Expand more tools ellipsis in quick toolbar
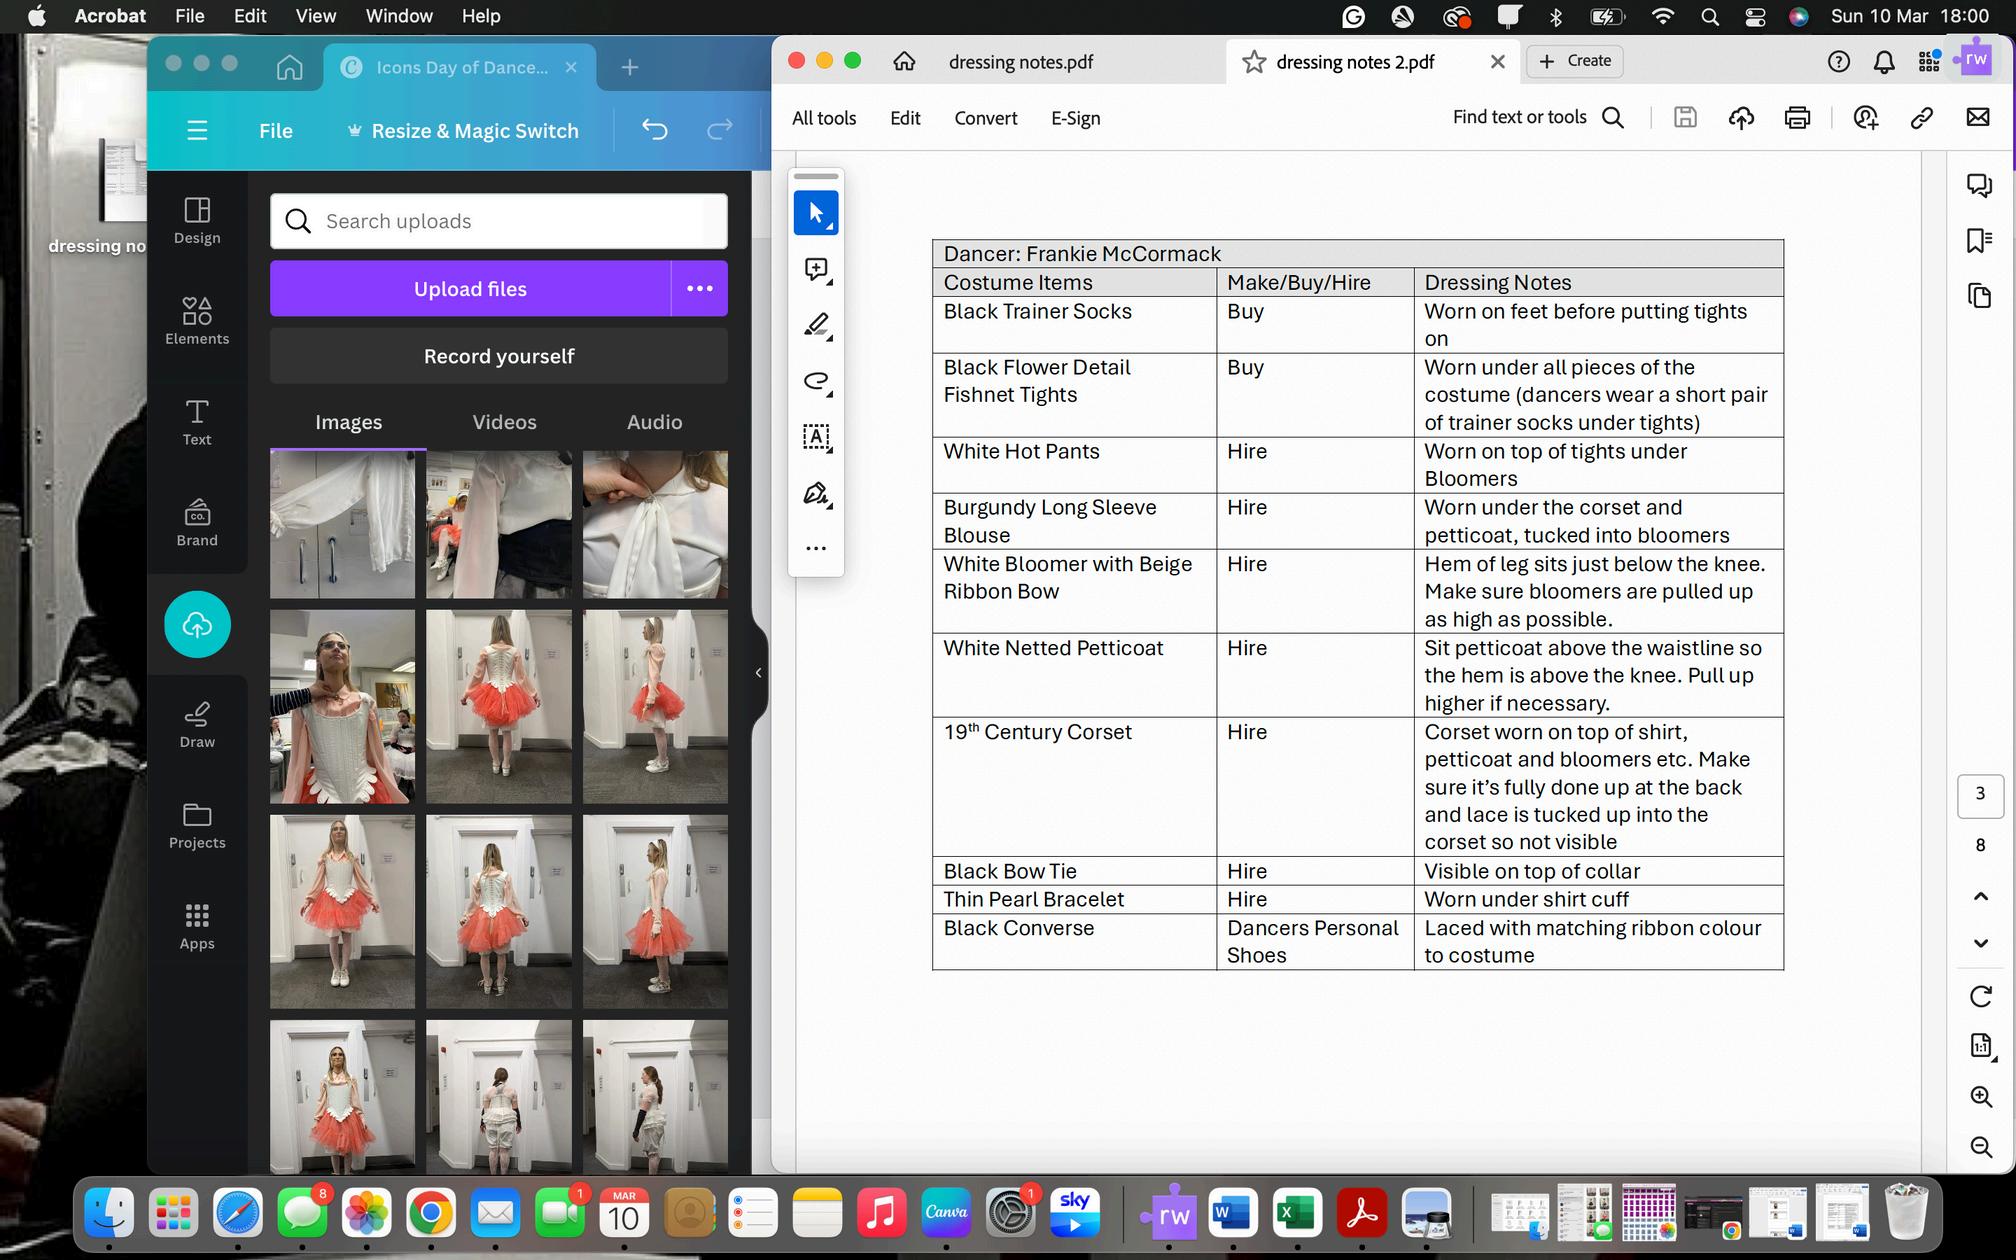 point(815,548)
